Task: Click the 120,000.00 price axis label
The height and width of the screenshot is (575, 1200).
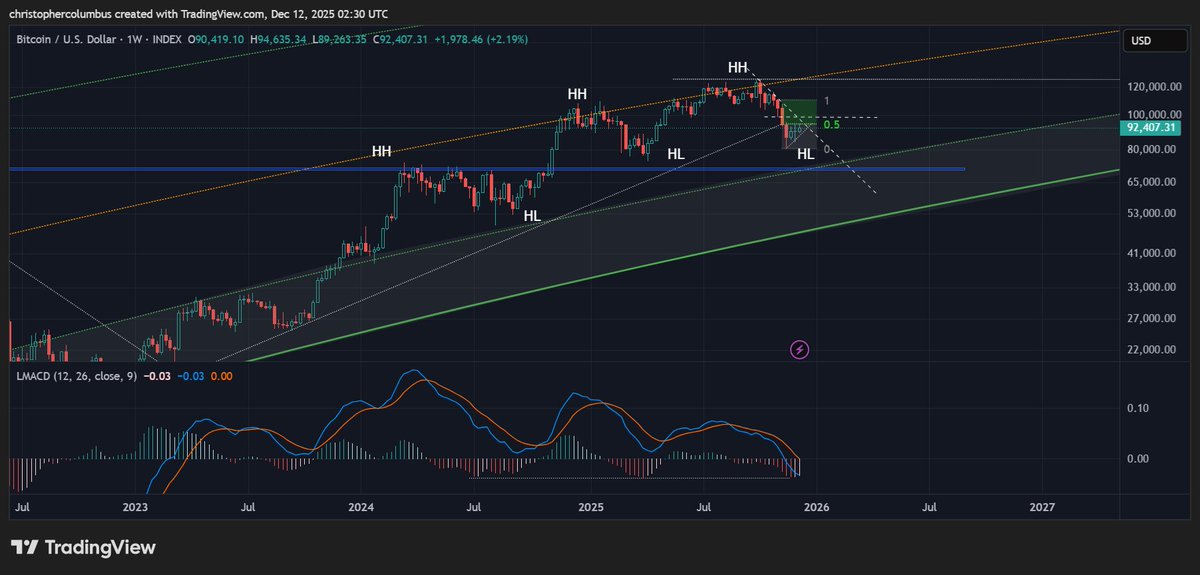Action: pos(1153,87)
